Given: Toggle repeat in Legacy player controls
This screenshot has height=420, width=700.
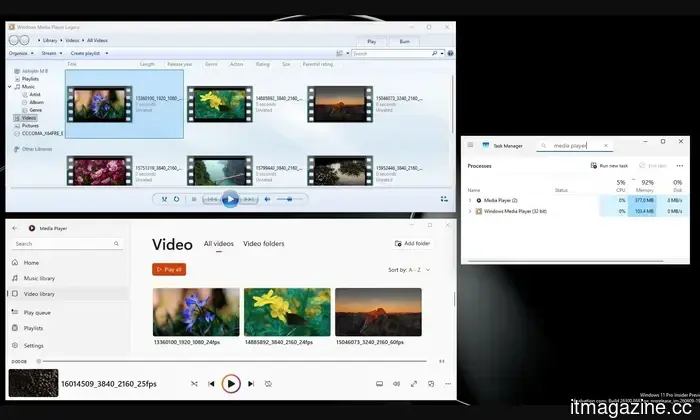Looking at the screenshot, I should pyautogui.click(x=177, y=200).
